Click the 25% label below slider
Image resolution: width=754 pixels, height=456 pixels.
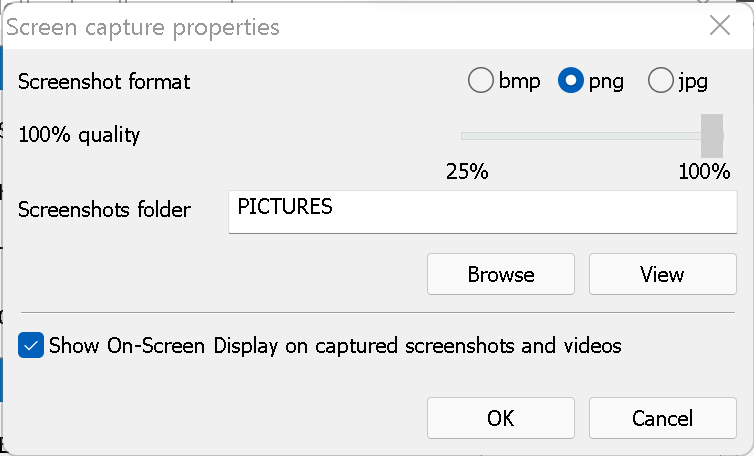tap(466, 171)
